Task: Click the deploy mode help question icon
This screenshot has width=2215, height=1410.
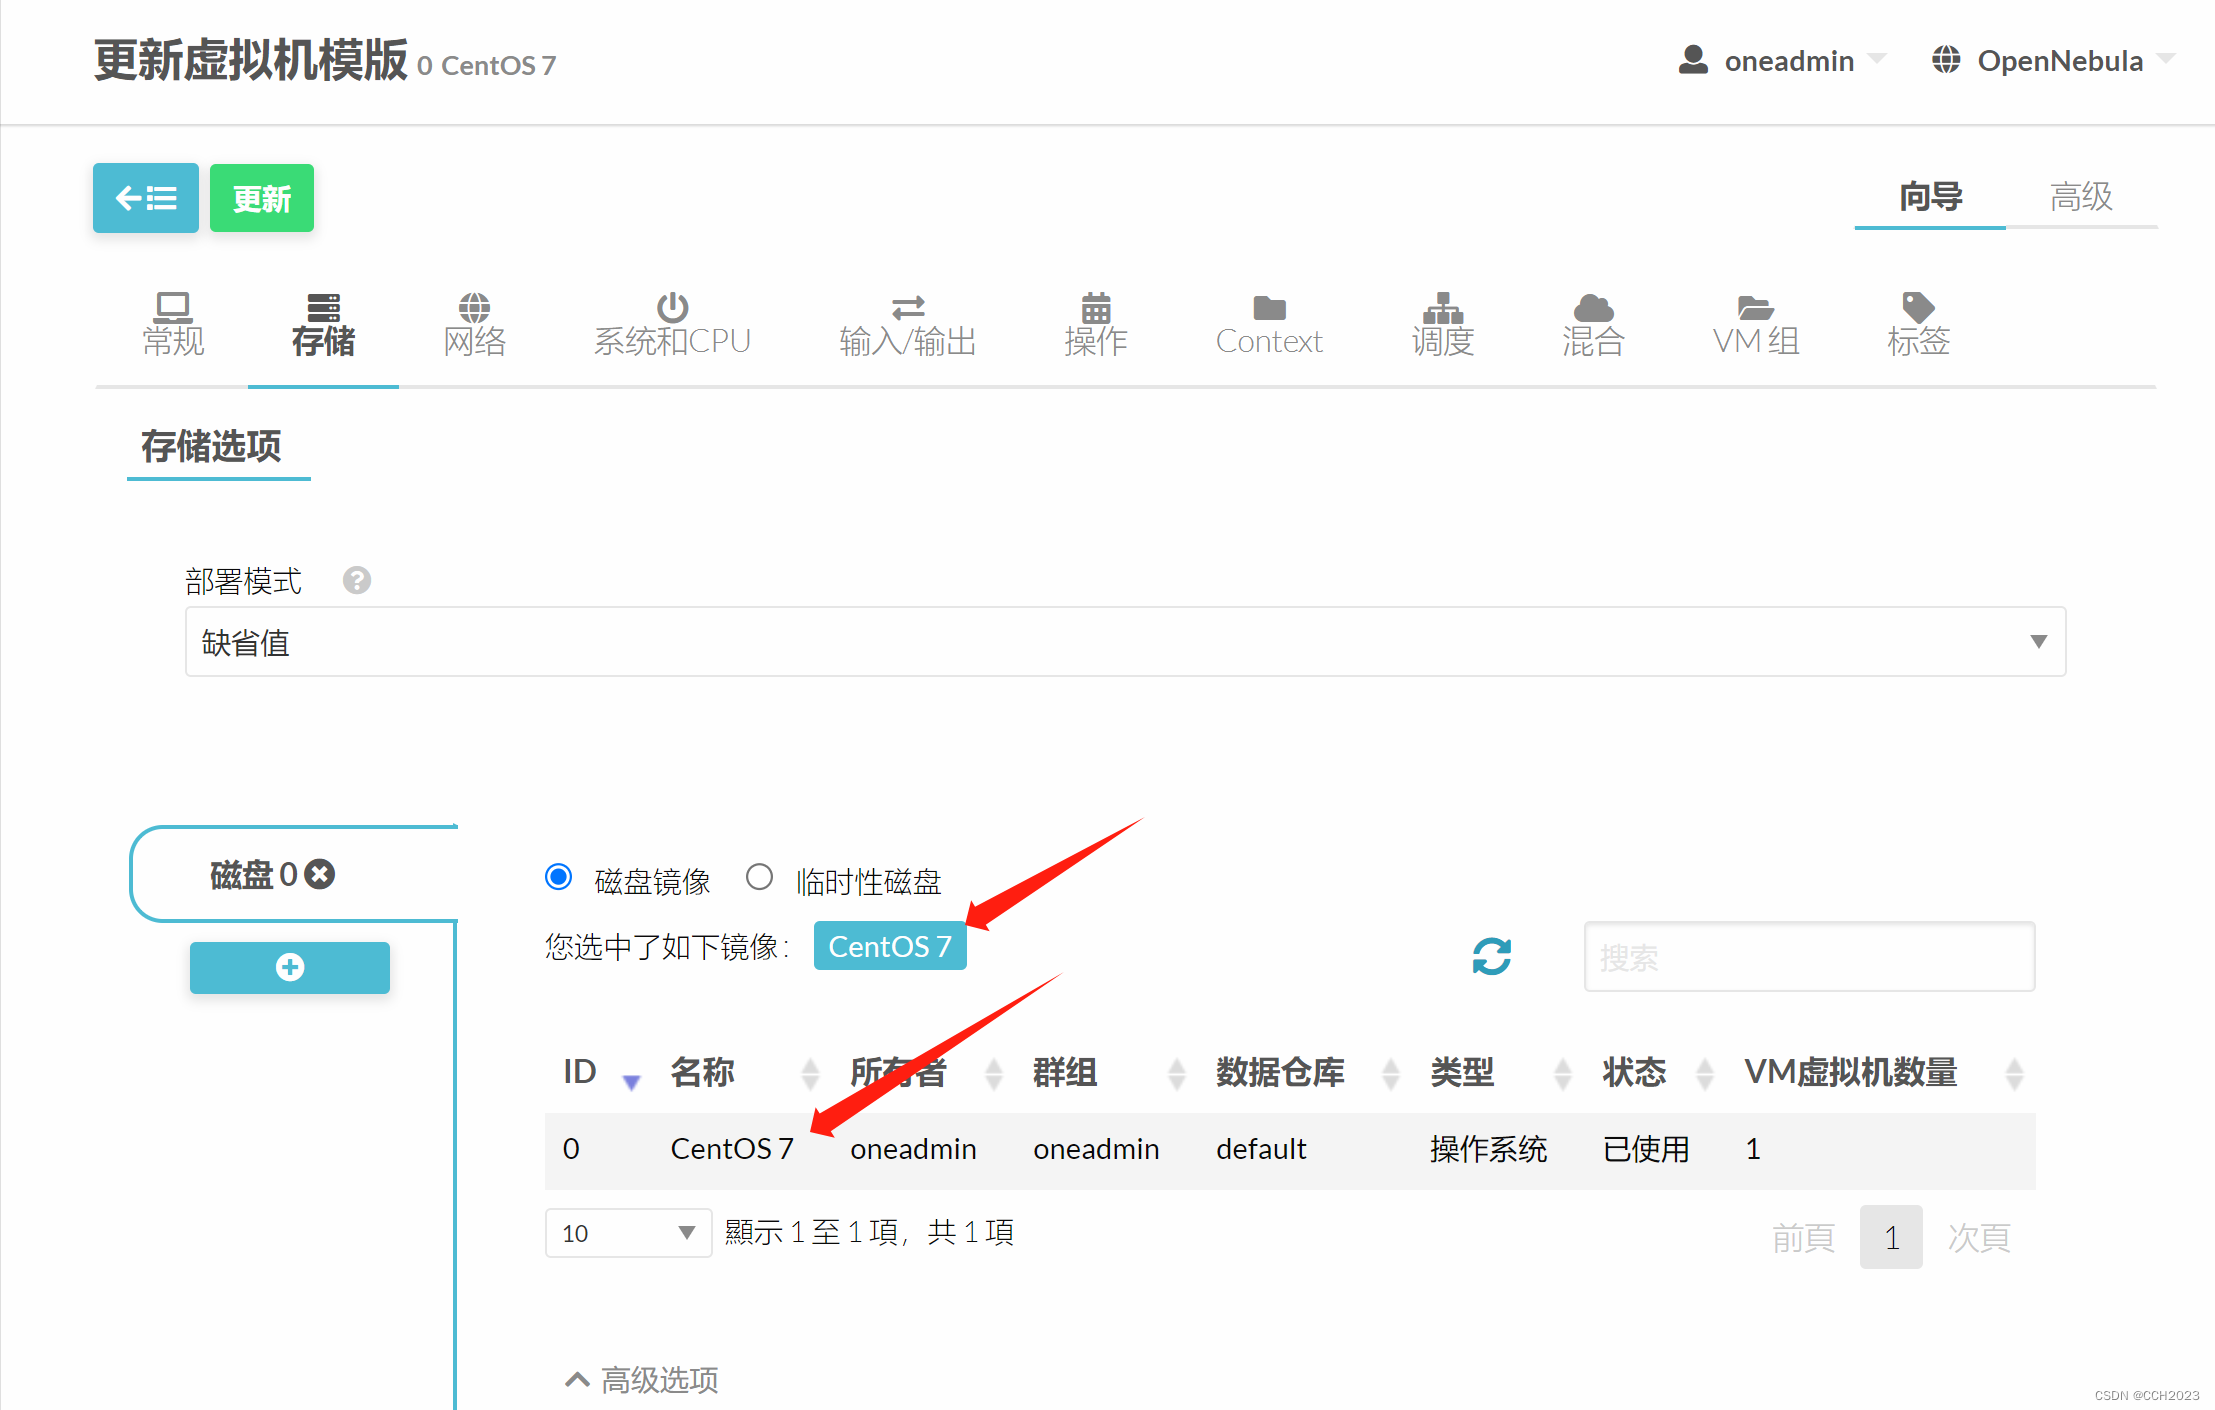Action: click(357, 581)
